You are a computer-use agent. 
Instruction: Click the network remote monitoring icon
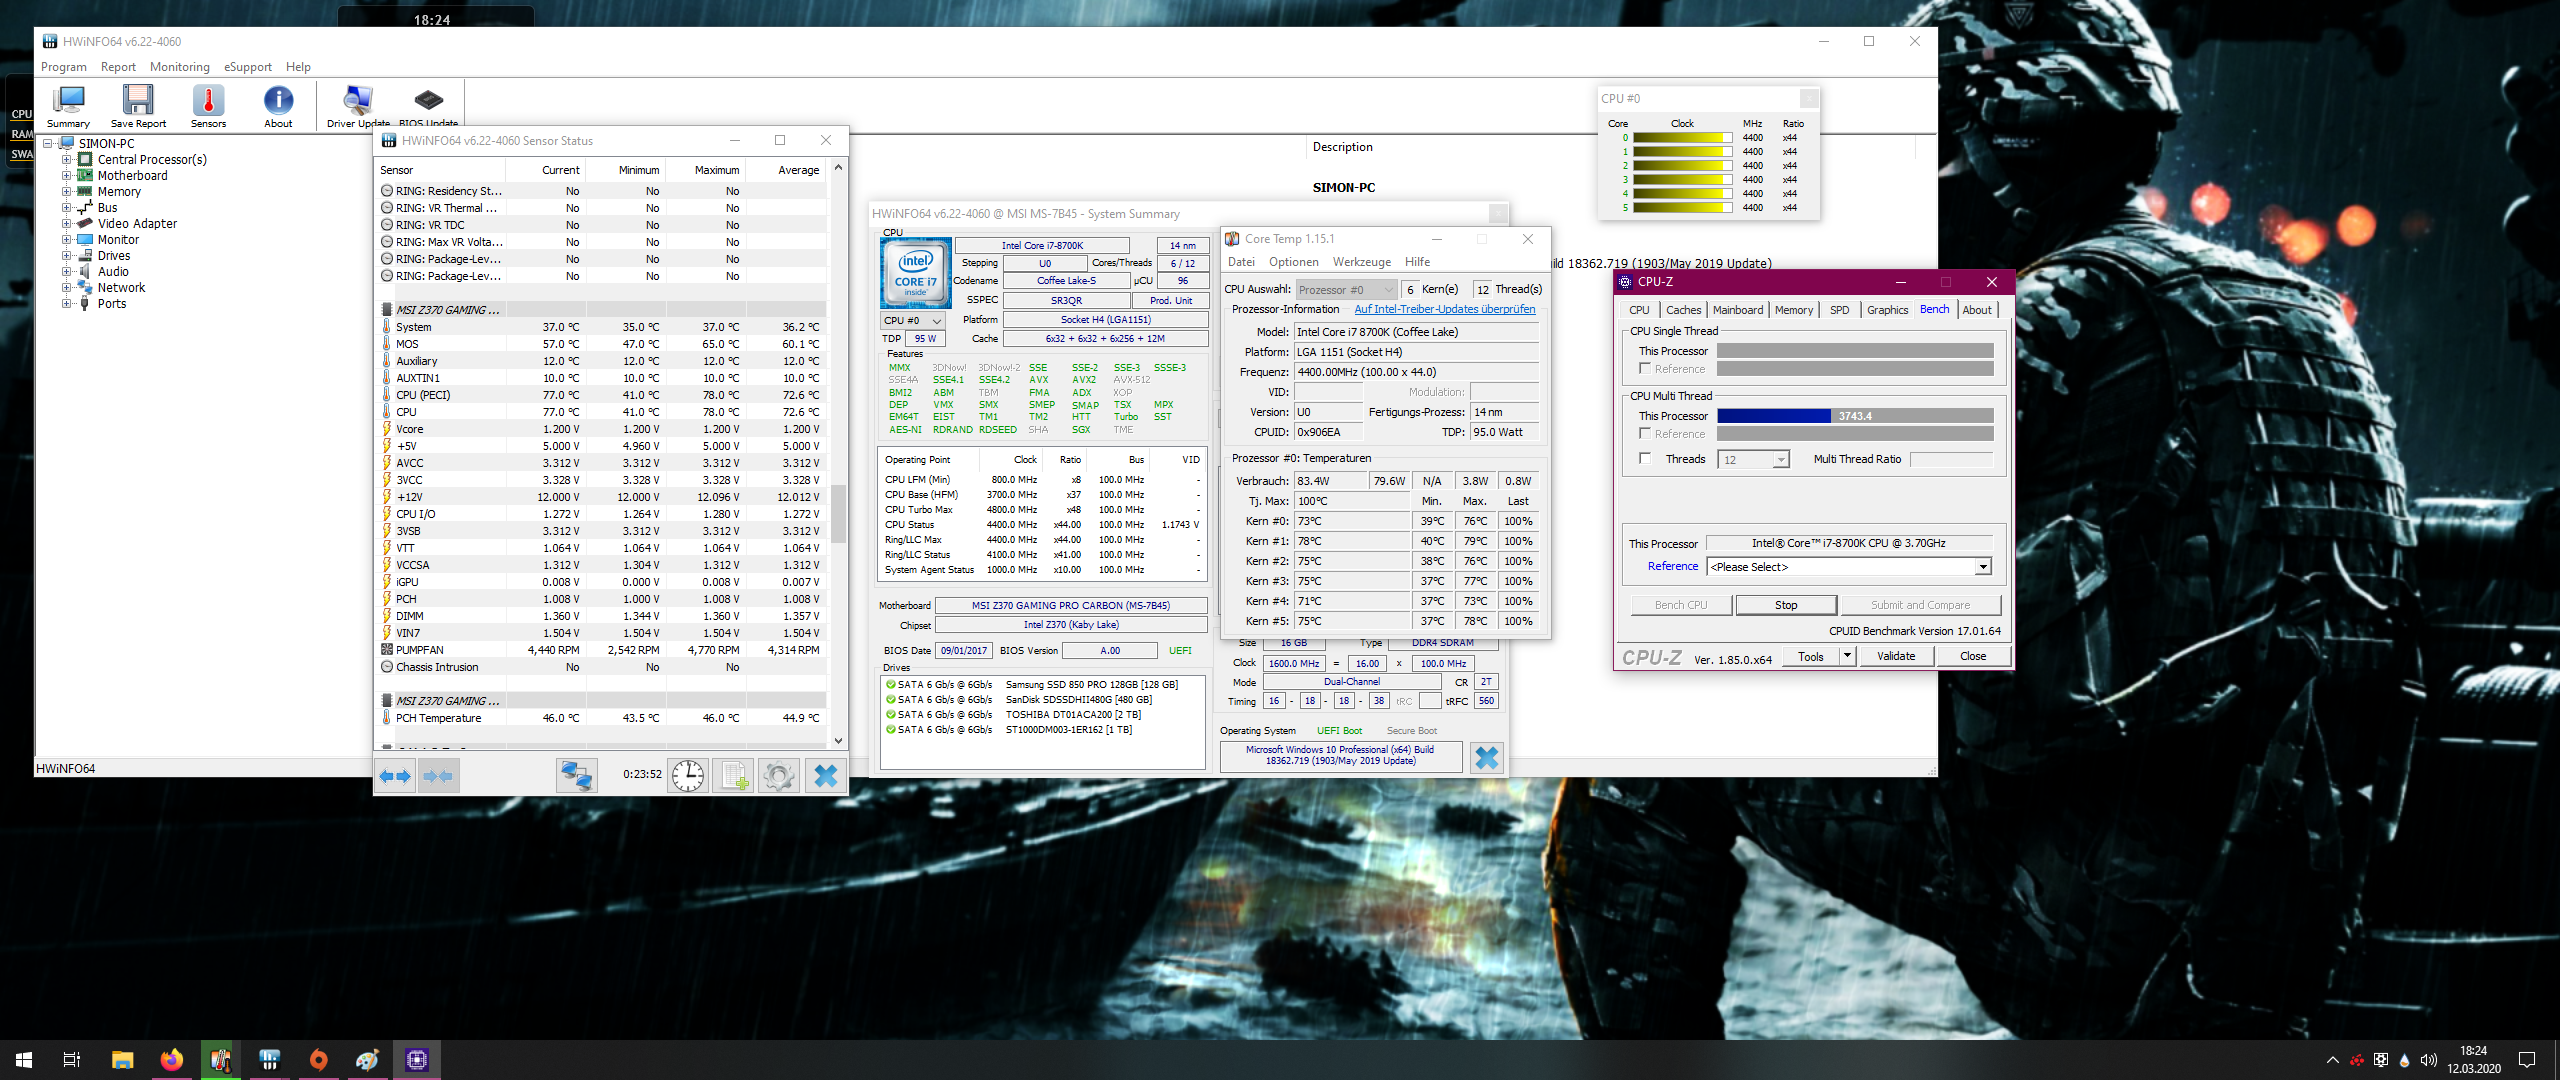[577, 775]
